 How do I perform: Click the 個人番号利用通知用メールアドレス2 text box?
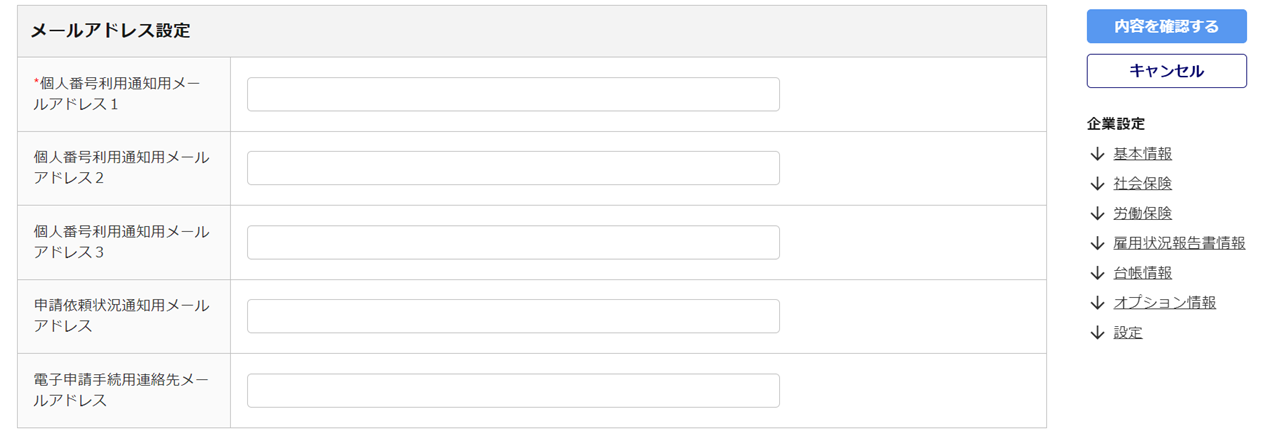pyautogui.click(x=513, y=168)
